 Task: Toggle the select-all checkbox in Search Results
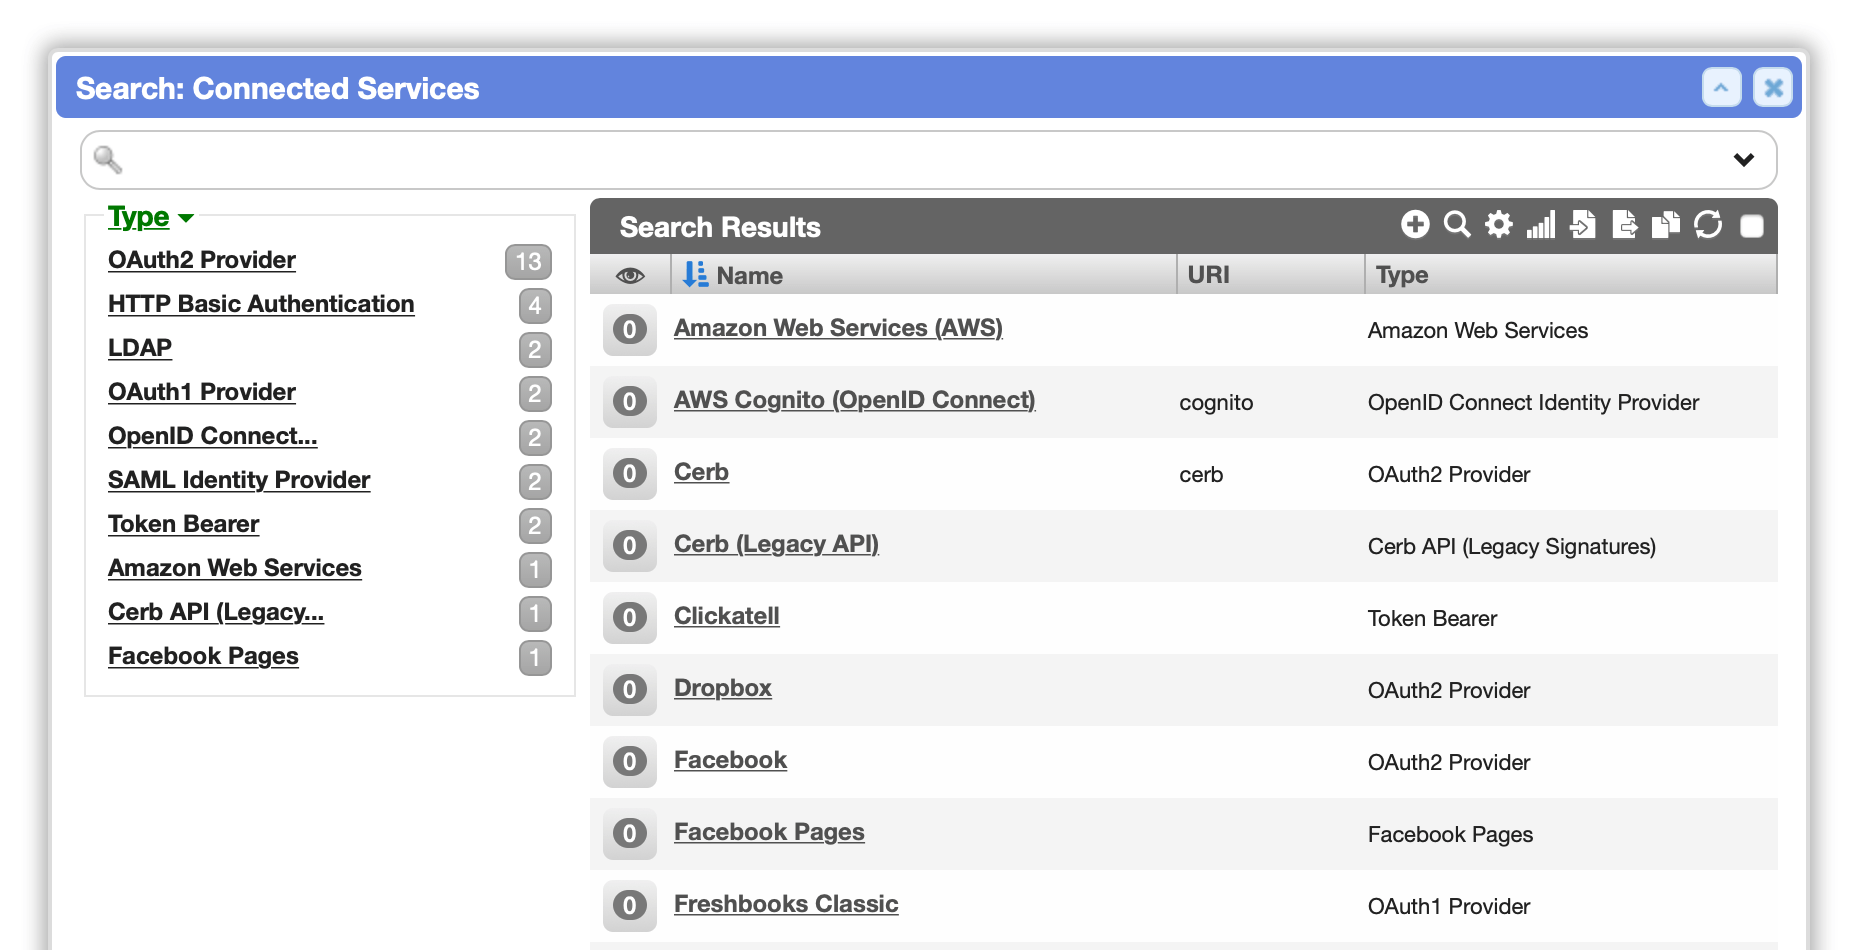point(1752,226)
